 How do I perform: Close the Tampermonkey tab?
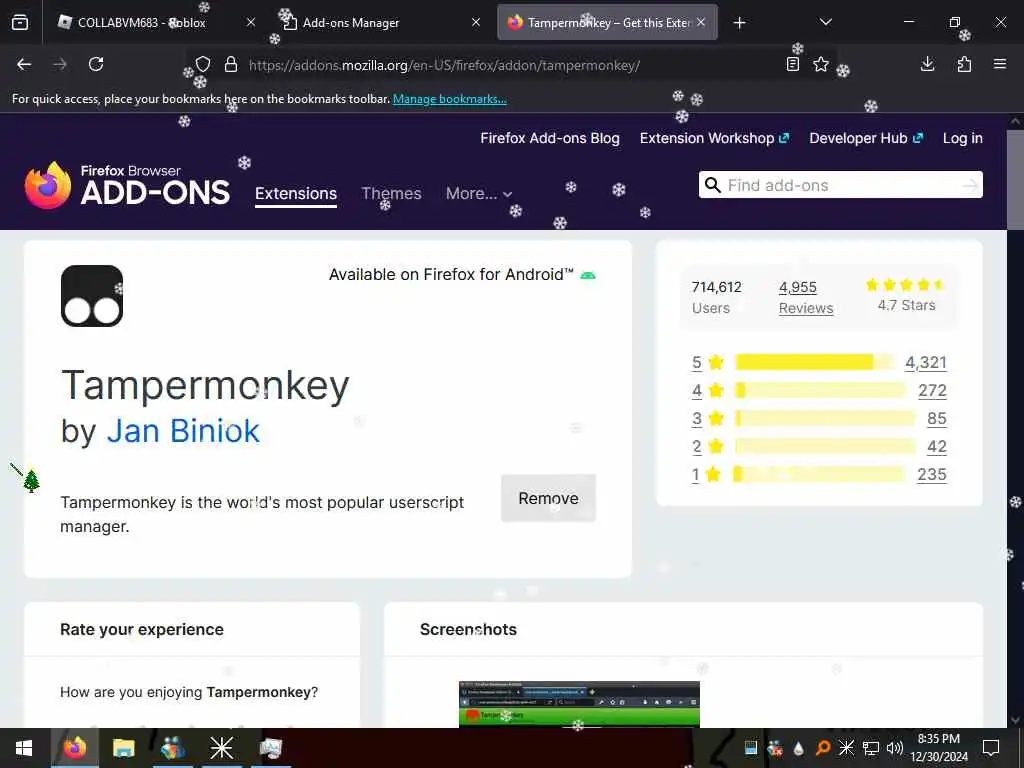pyautogui.click(x=701, y=22)
